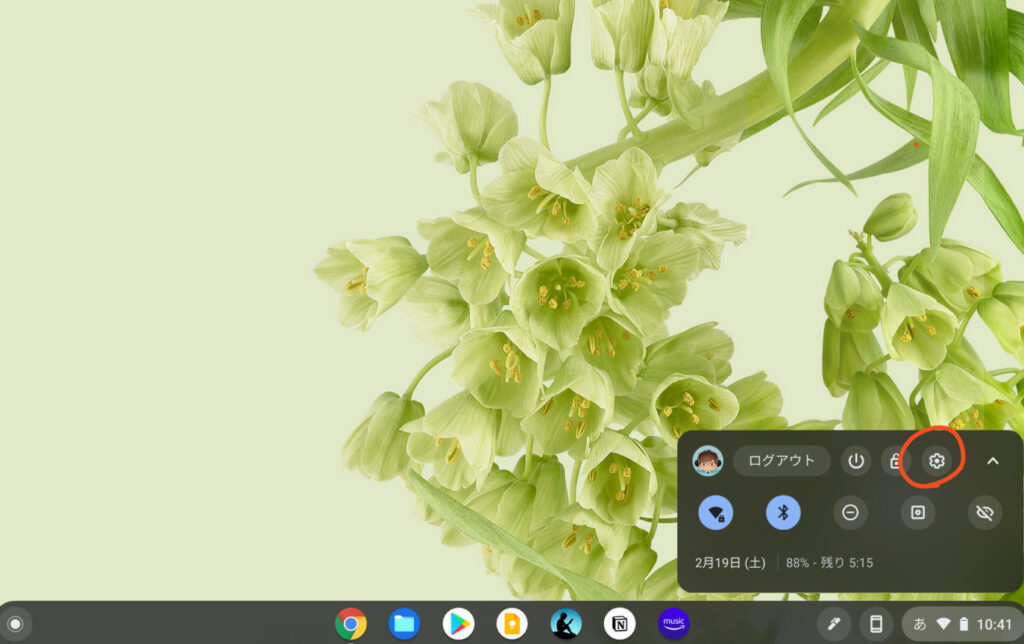Click the battery icon in status tray
The width and height of the screenshot is (1024, 644).
coord(963,624)
